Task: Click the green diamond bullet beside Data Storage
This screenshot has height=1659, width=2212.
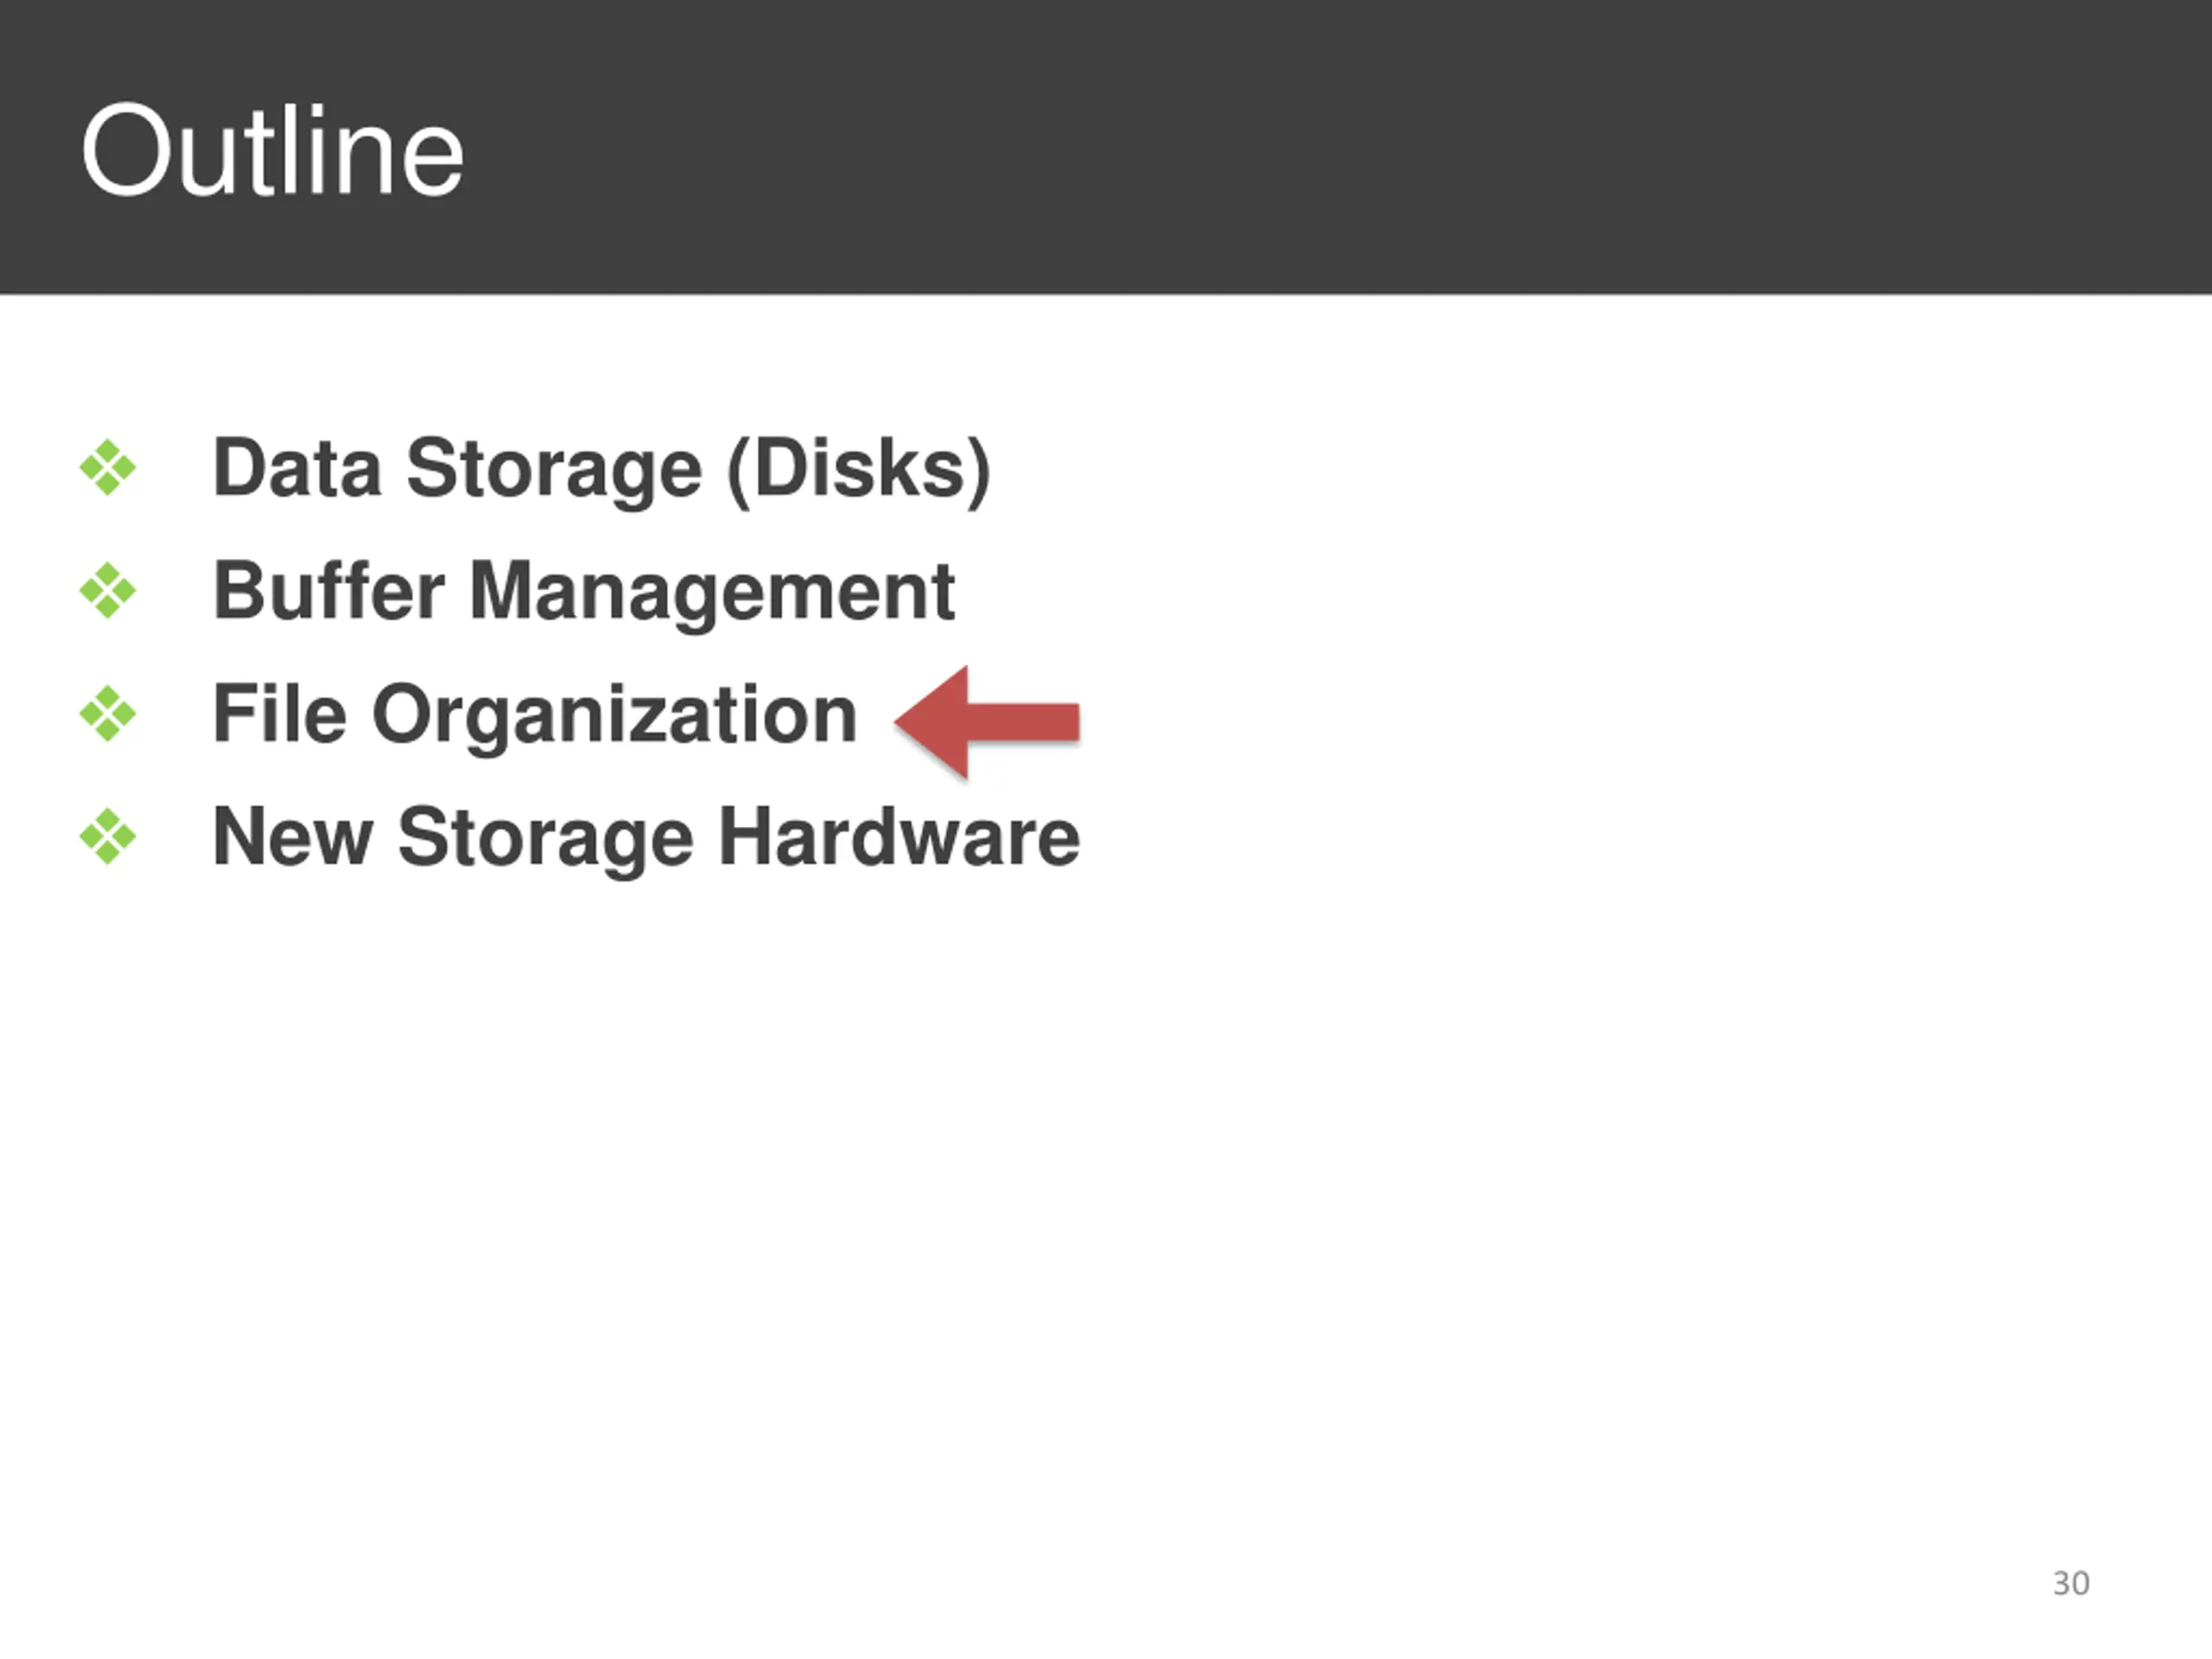Action: 108,467
